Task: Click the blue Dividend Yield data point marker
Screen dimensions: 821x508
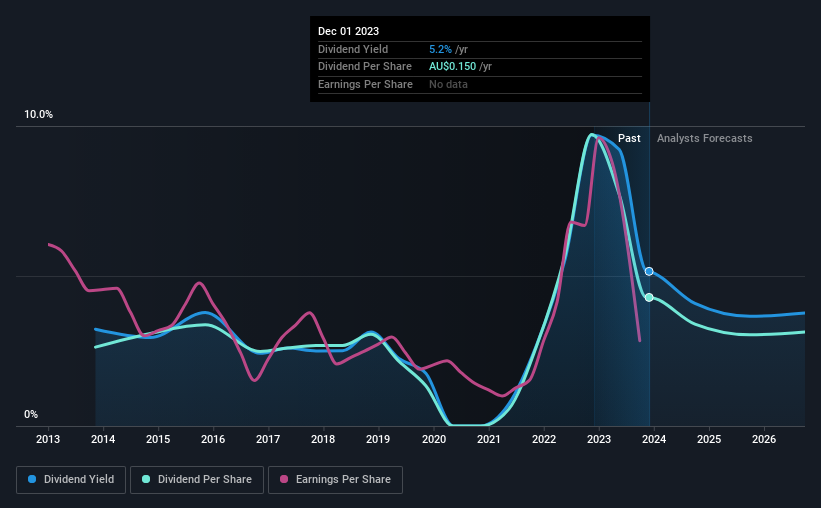Action: pos(649,271)
